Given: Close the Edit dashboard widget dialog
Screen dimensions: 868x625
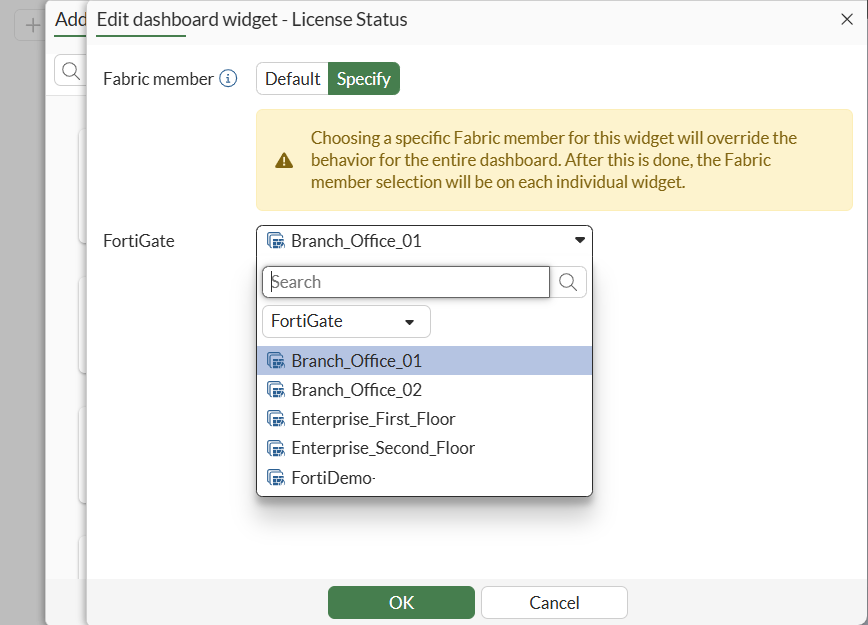Looking at the screenshot, I should (847, 19).
